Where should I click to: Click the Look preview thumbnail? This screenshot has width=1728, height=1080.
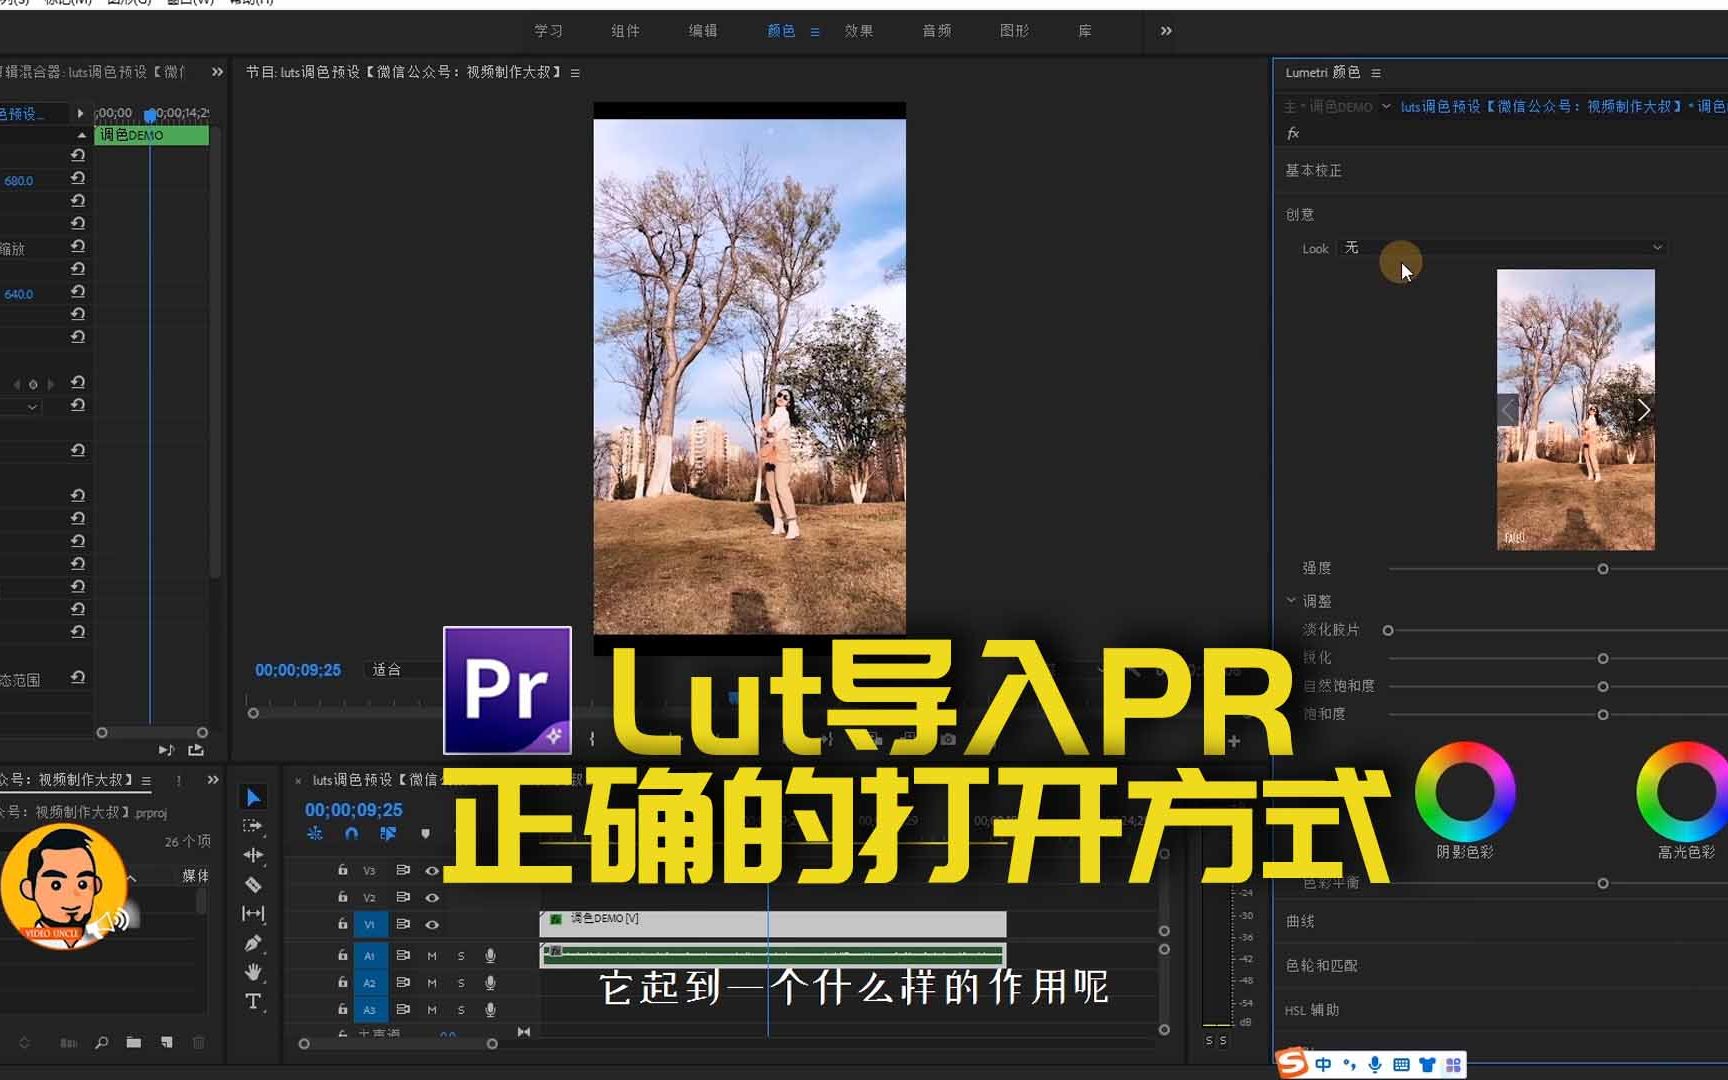[x=1575, y=409]
